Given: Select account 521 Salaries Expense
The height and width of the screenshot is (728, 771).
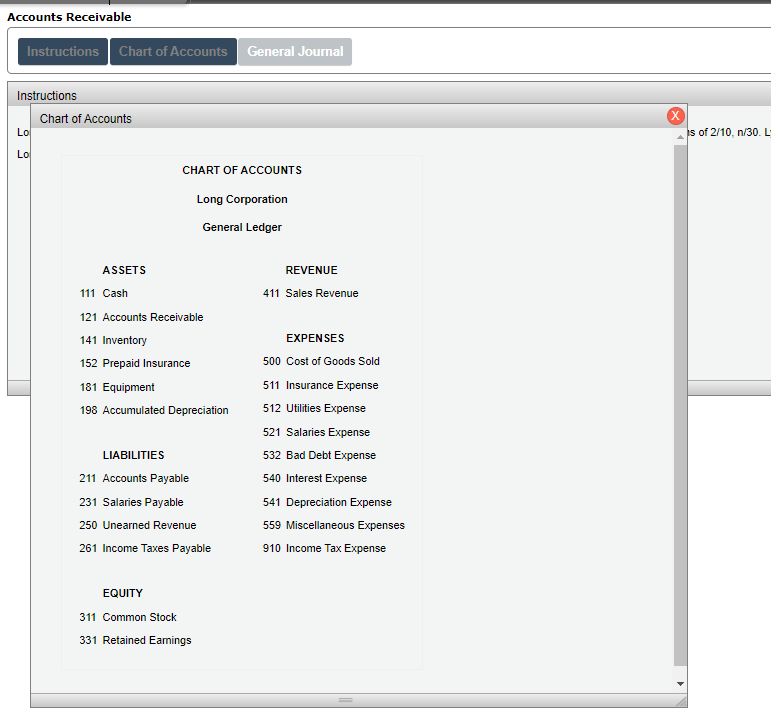Looking at the screenshot, I should point(316,433).
